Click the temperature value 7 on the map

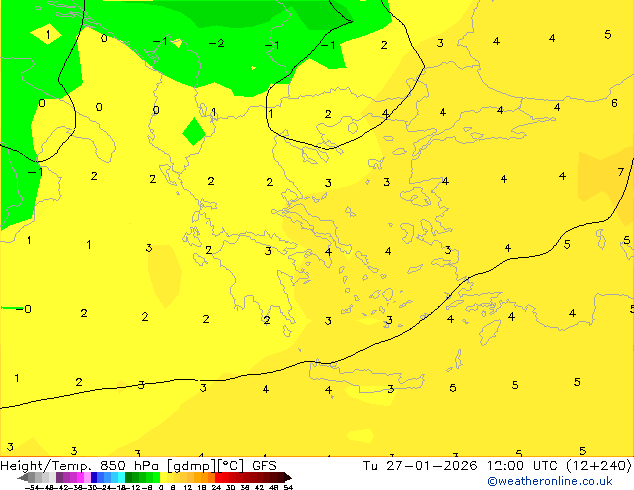coord(621,172)
